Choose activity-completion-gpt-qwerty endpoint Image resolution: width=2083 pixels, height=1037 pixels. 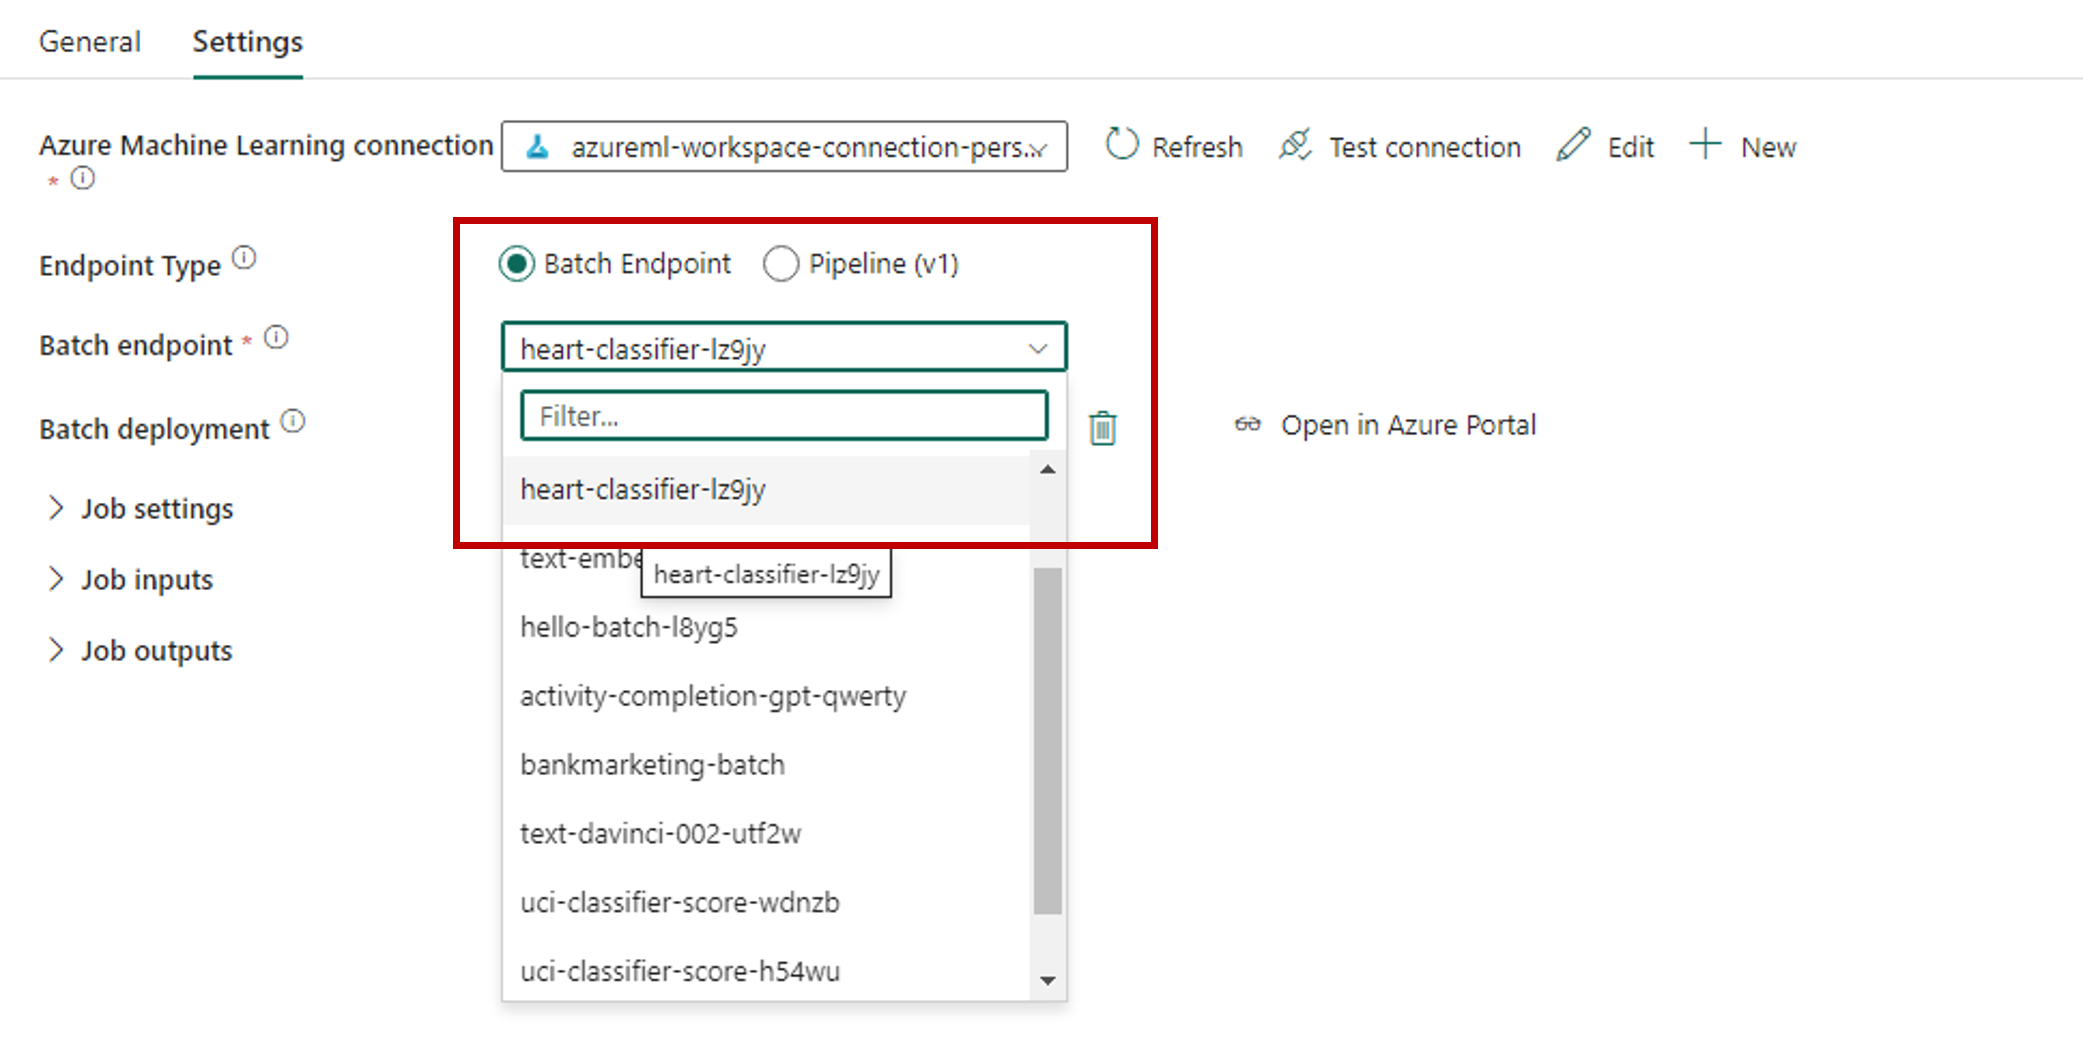(x=766, y=696)
